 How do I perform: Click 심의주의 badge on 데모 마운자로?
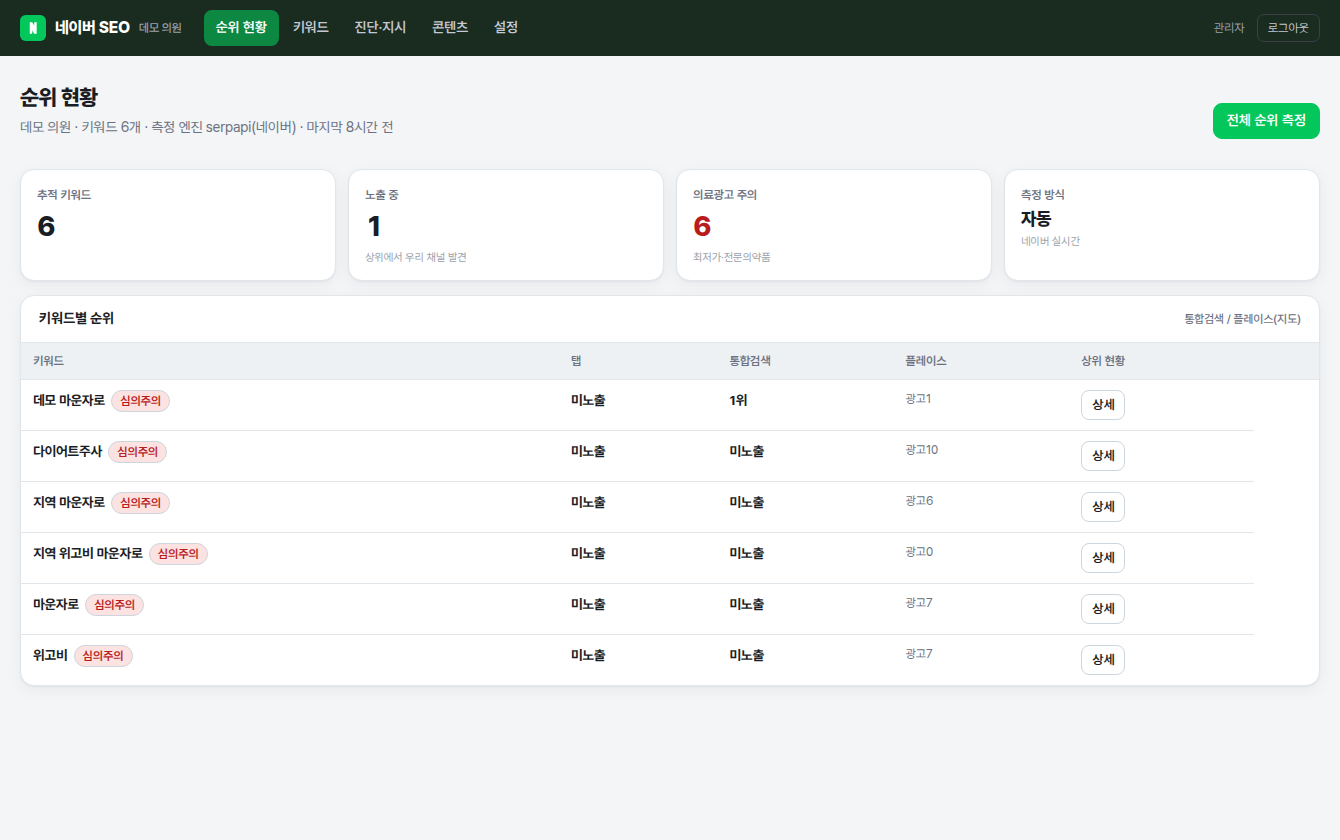(x=140, y=401)
